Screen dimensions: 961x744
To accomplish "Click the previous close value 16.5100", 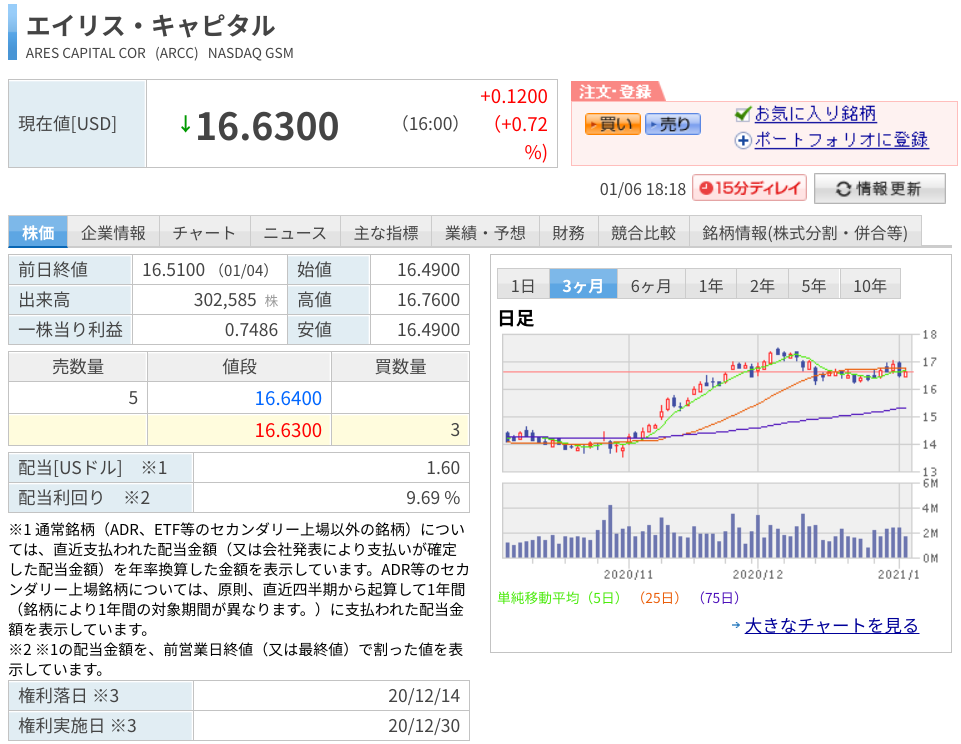I will (173, 270).
